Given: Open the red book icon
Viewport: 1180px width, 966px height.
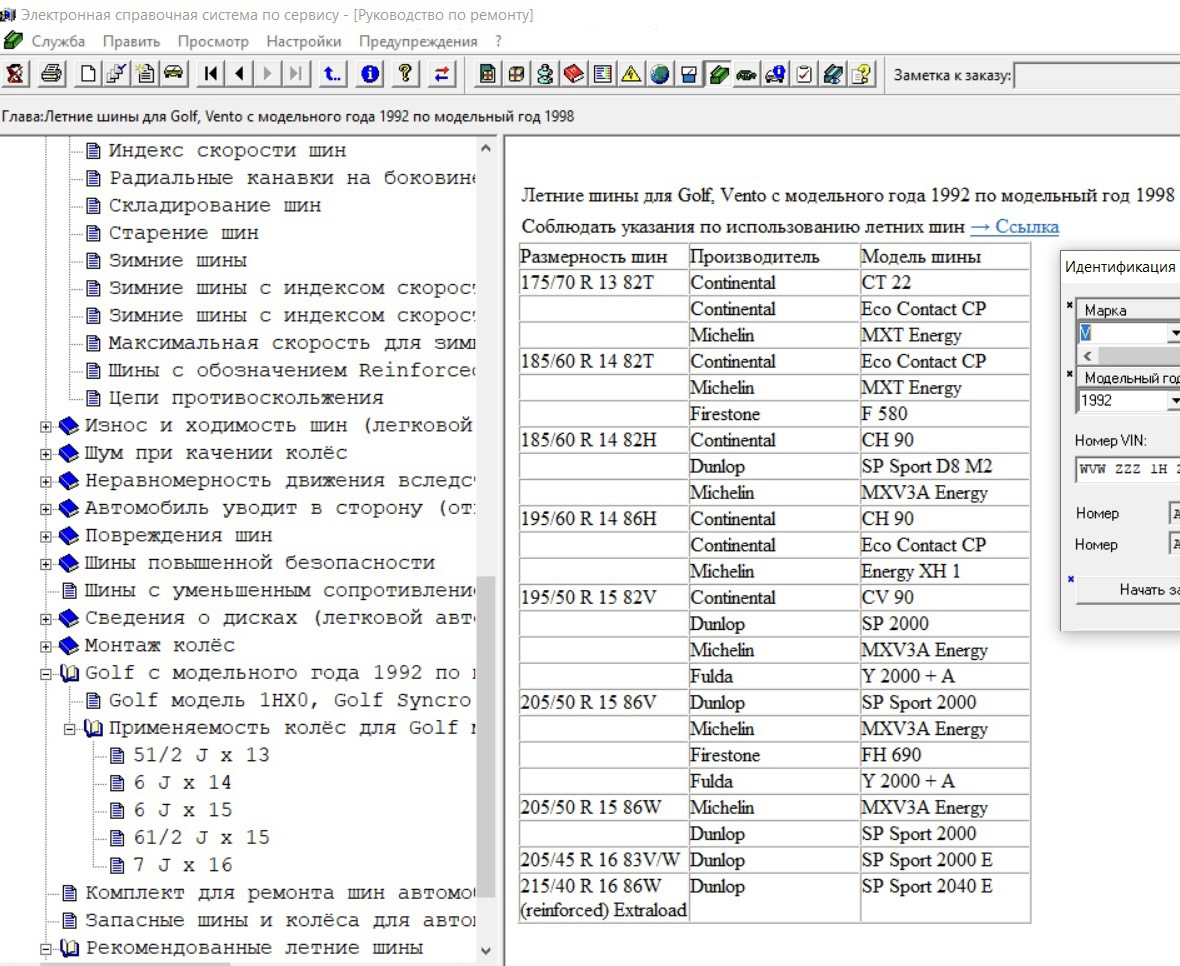Looking at the screenshot, I should click(573, 74).
